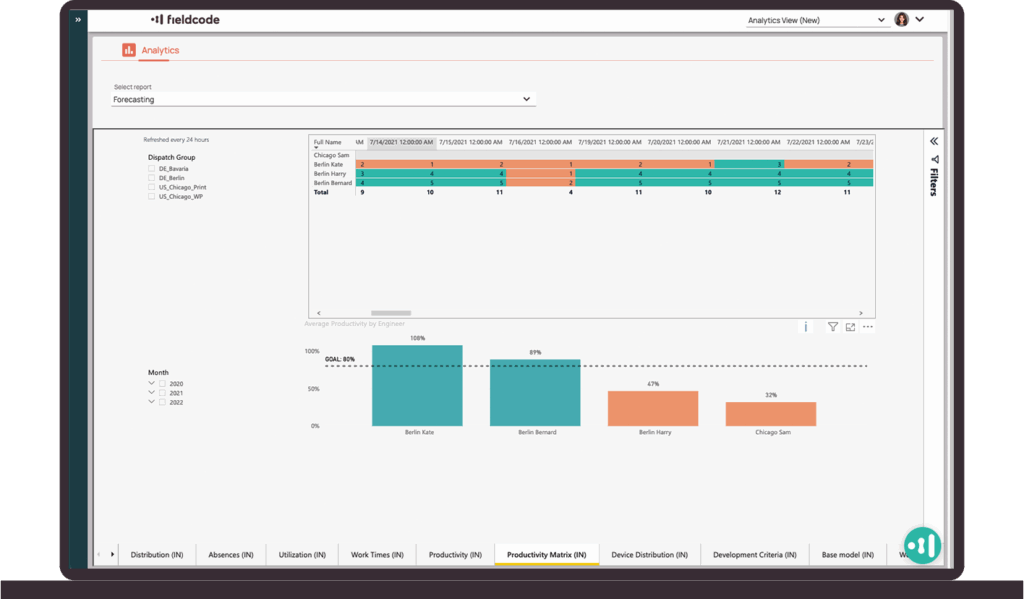Click the matrix horizontal scrollbar thumb
Screen dimensions: 1024x599
coord(391,313)
